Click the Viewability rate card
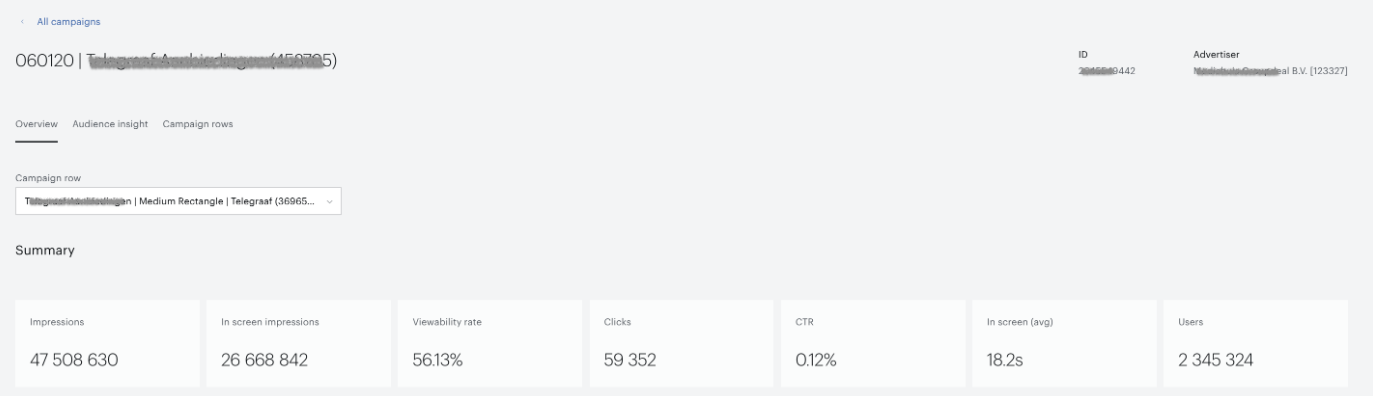Screen dimensions: 1373x396 (x=490, y=343)
